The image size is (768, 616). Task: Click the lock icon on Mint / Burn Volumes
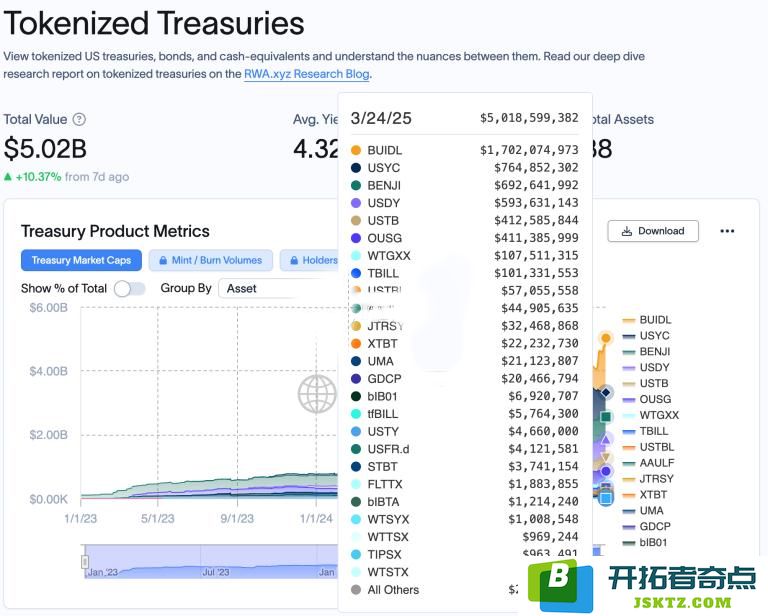[163, 261]
